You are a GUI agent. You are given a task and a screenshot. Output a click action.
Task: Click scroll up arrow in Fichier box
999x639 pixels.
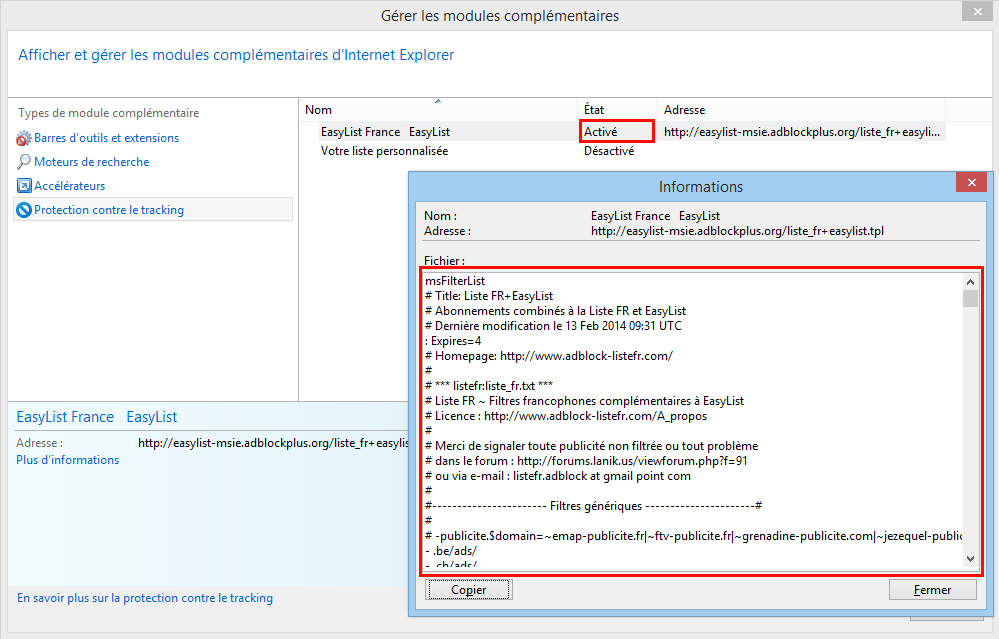click(x=970, y=282)
